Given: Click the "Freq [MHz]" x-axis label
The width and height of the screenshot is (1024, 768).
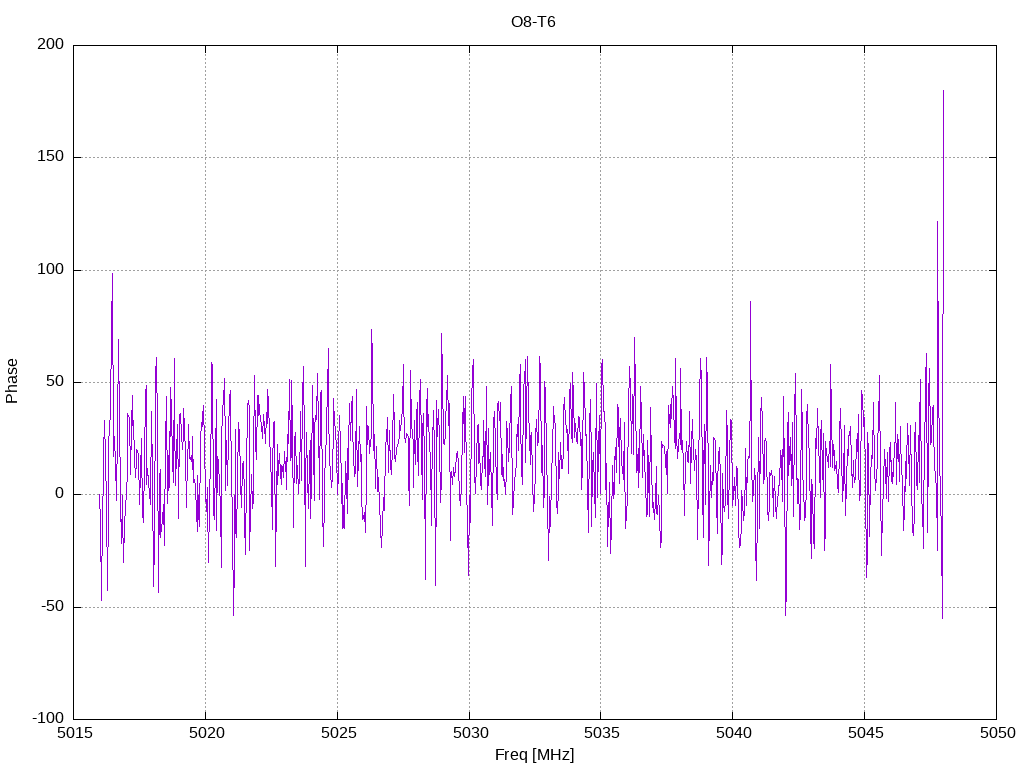Looking at the screenshot, I should (x=534, y=754).
